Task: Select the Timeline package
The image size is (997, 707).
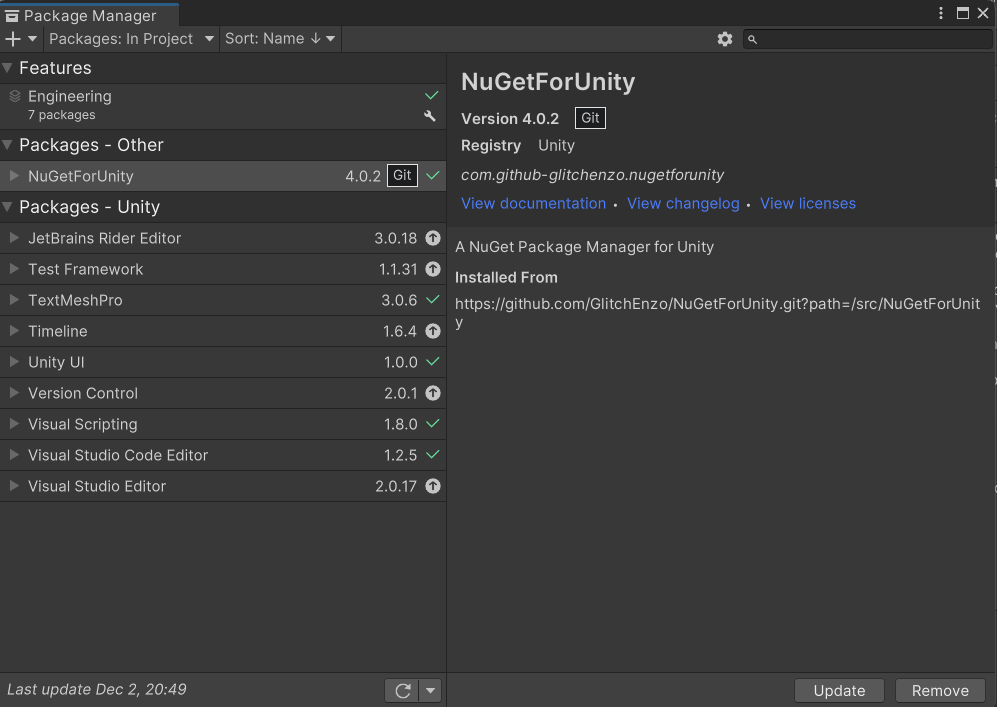Action: (223, 331)
